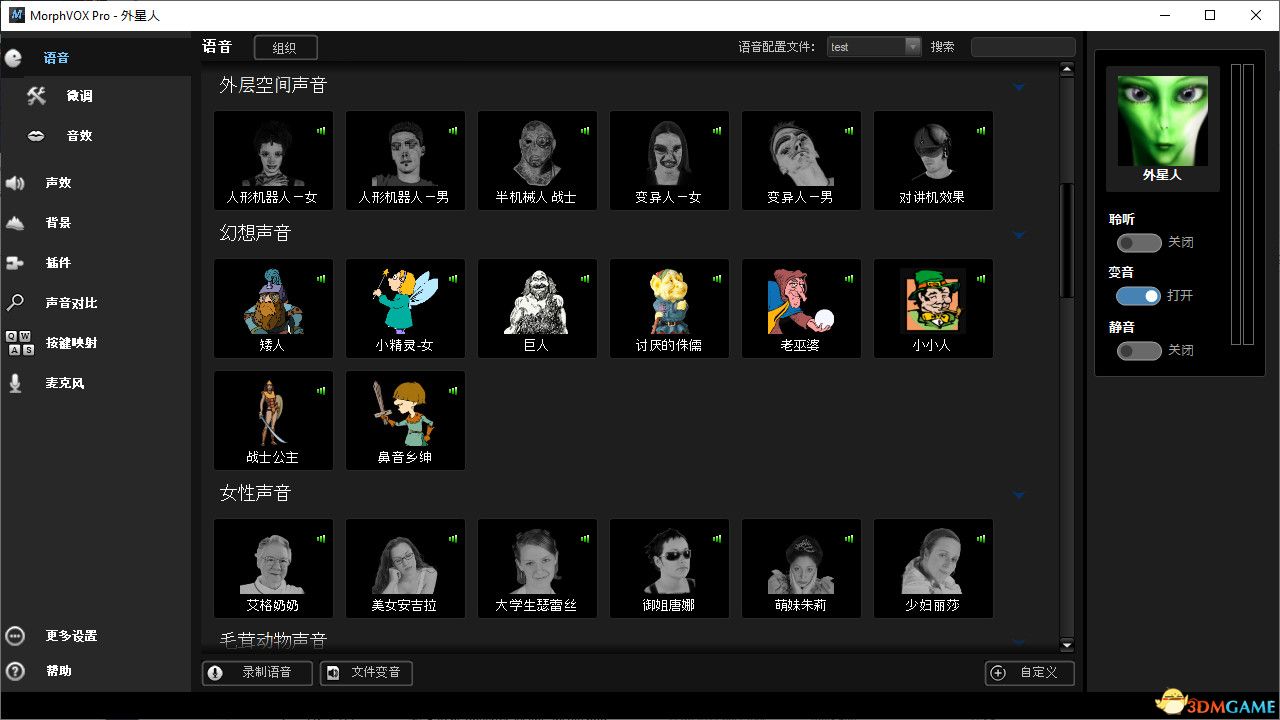Select the 老巫婆 witch voice icon
The image size is (1280, 720).
(801, 307)
